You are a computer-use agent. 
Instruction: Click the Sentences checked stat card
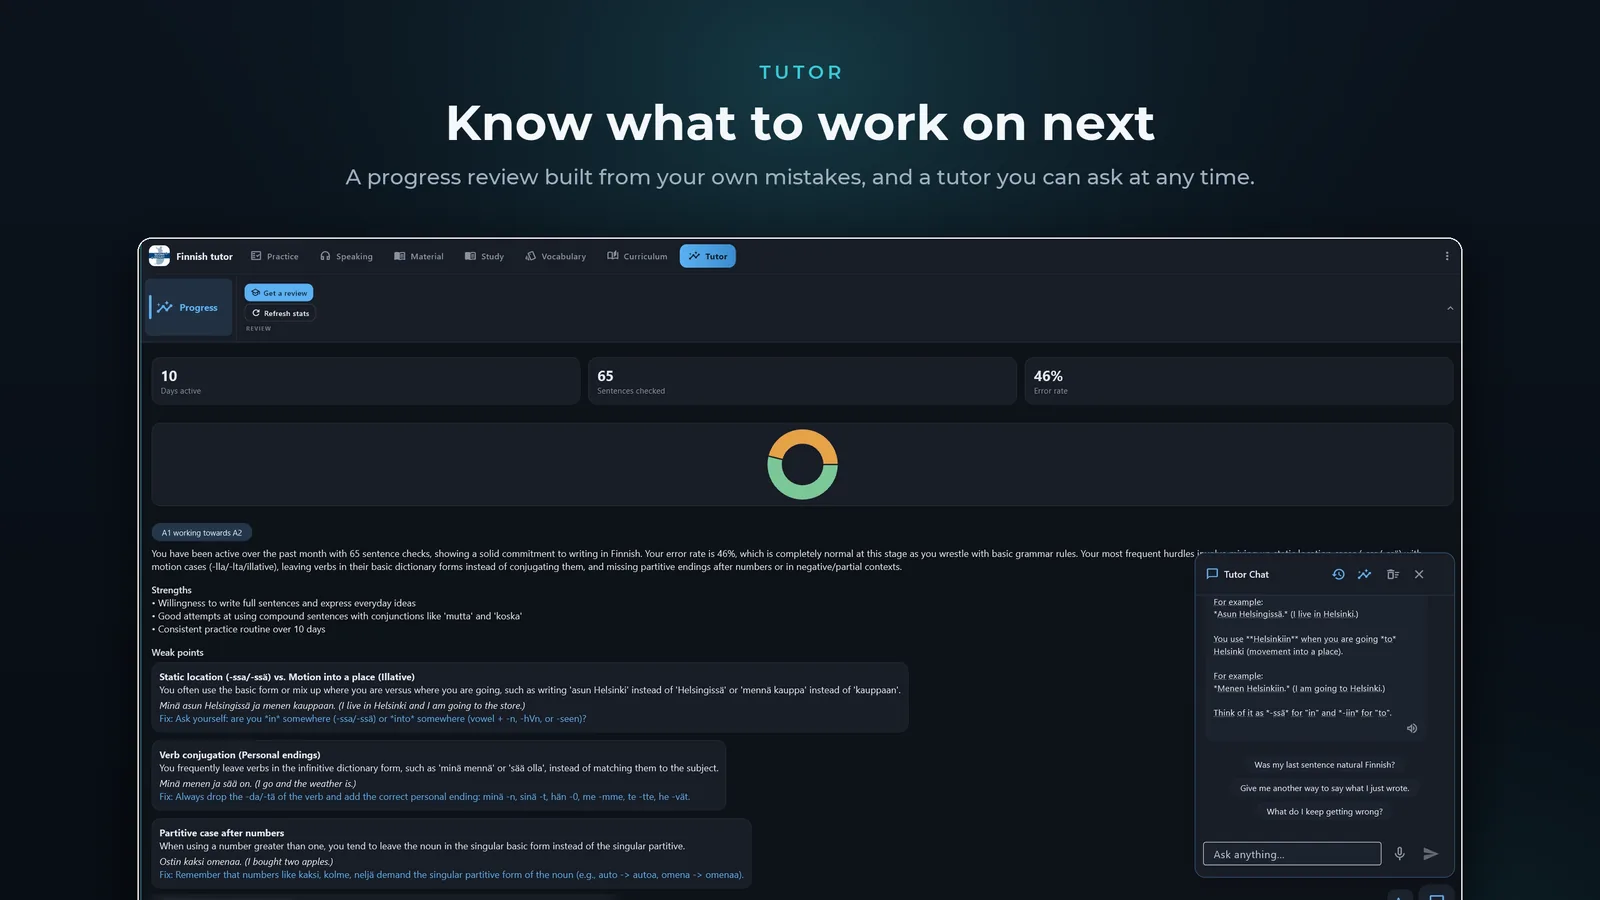pyautogui.click(x=802, y=381)
